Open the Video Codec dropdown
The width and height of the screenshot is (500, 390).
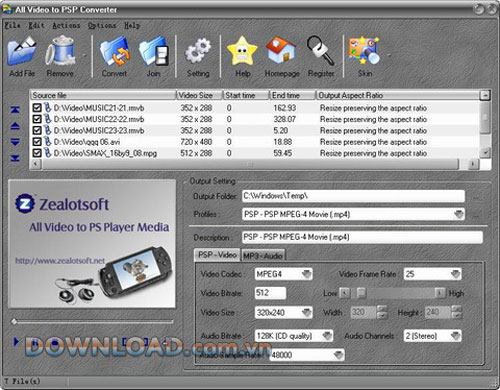[x=306, y=274]
